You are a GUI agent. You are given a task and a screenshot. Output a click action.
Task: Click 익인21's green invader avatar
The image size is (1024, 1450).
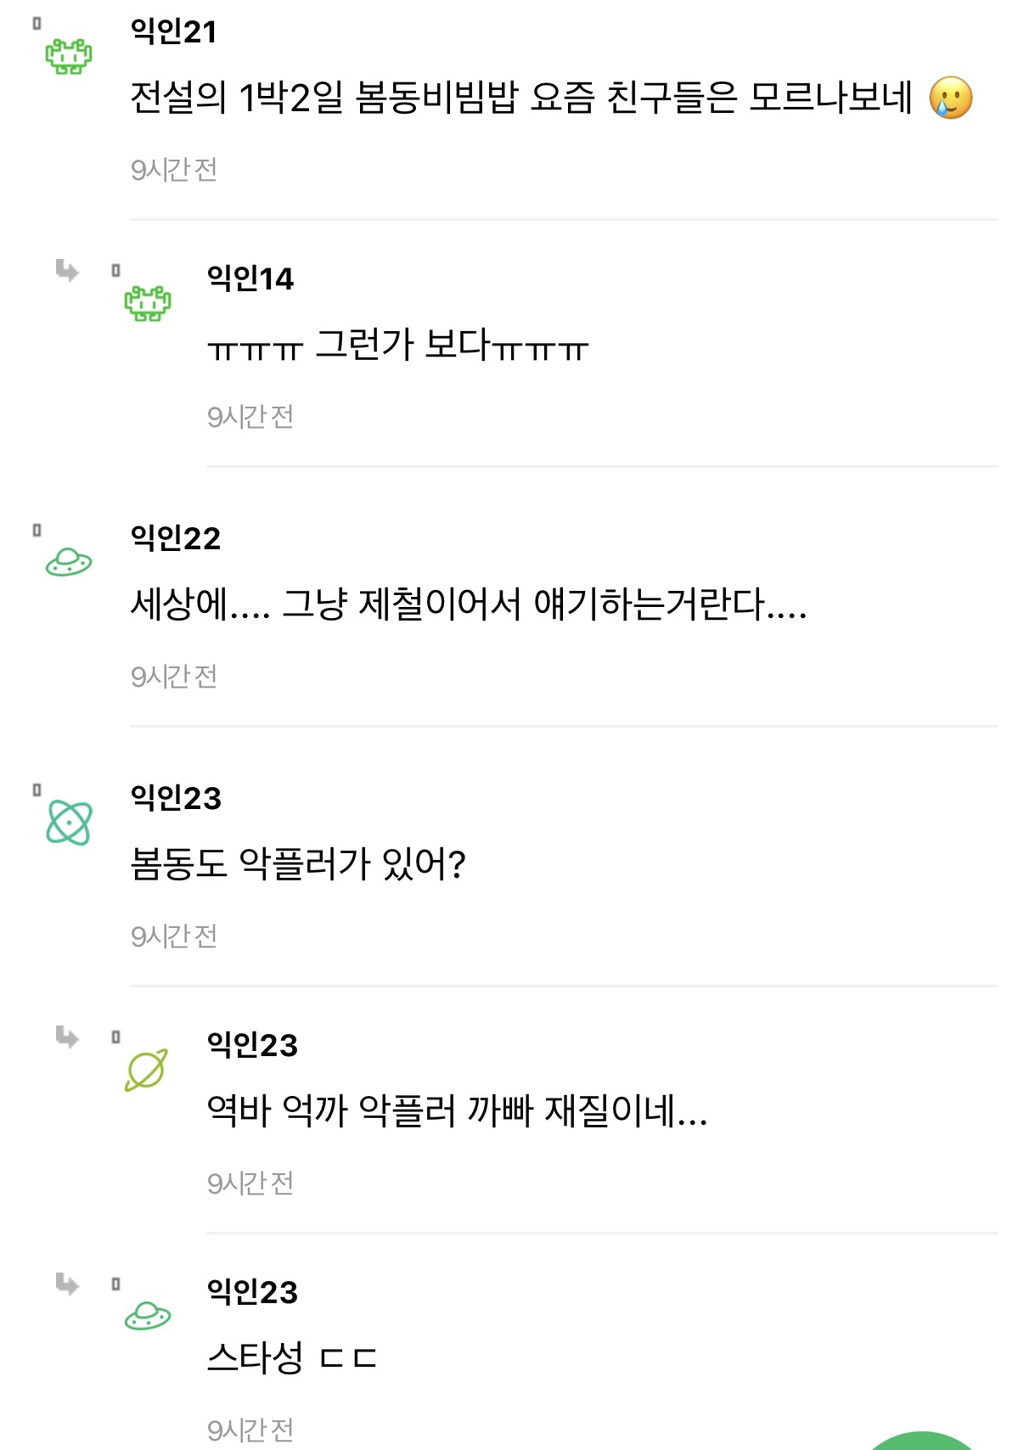(x=68, y=56)
